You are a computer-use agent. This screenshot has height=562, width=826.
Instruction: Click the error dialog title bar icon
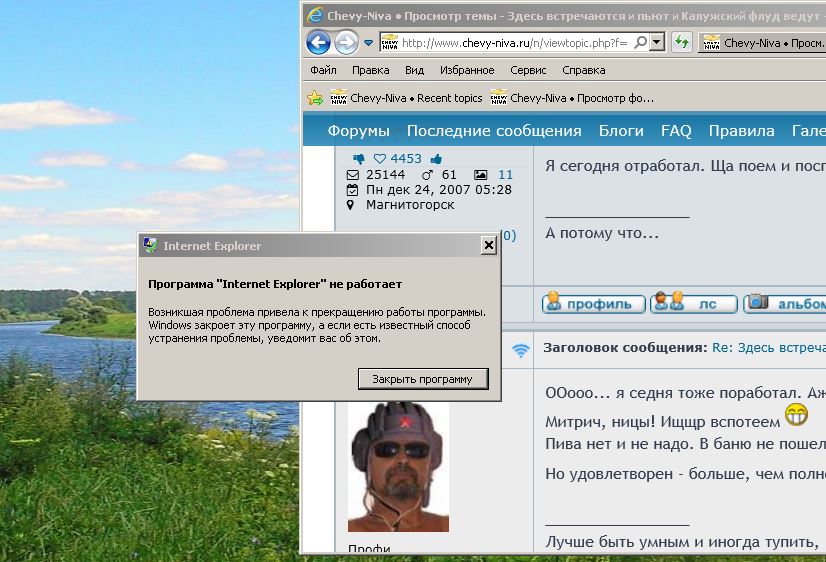coord(150,245)
